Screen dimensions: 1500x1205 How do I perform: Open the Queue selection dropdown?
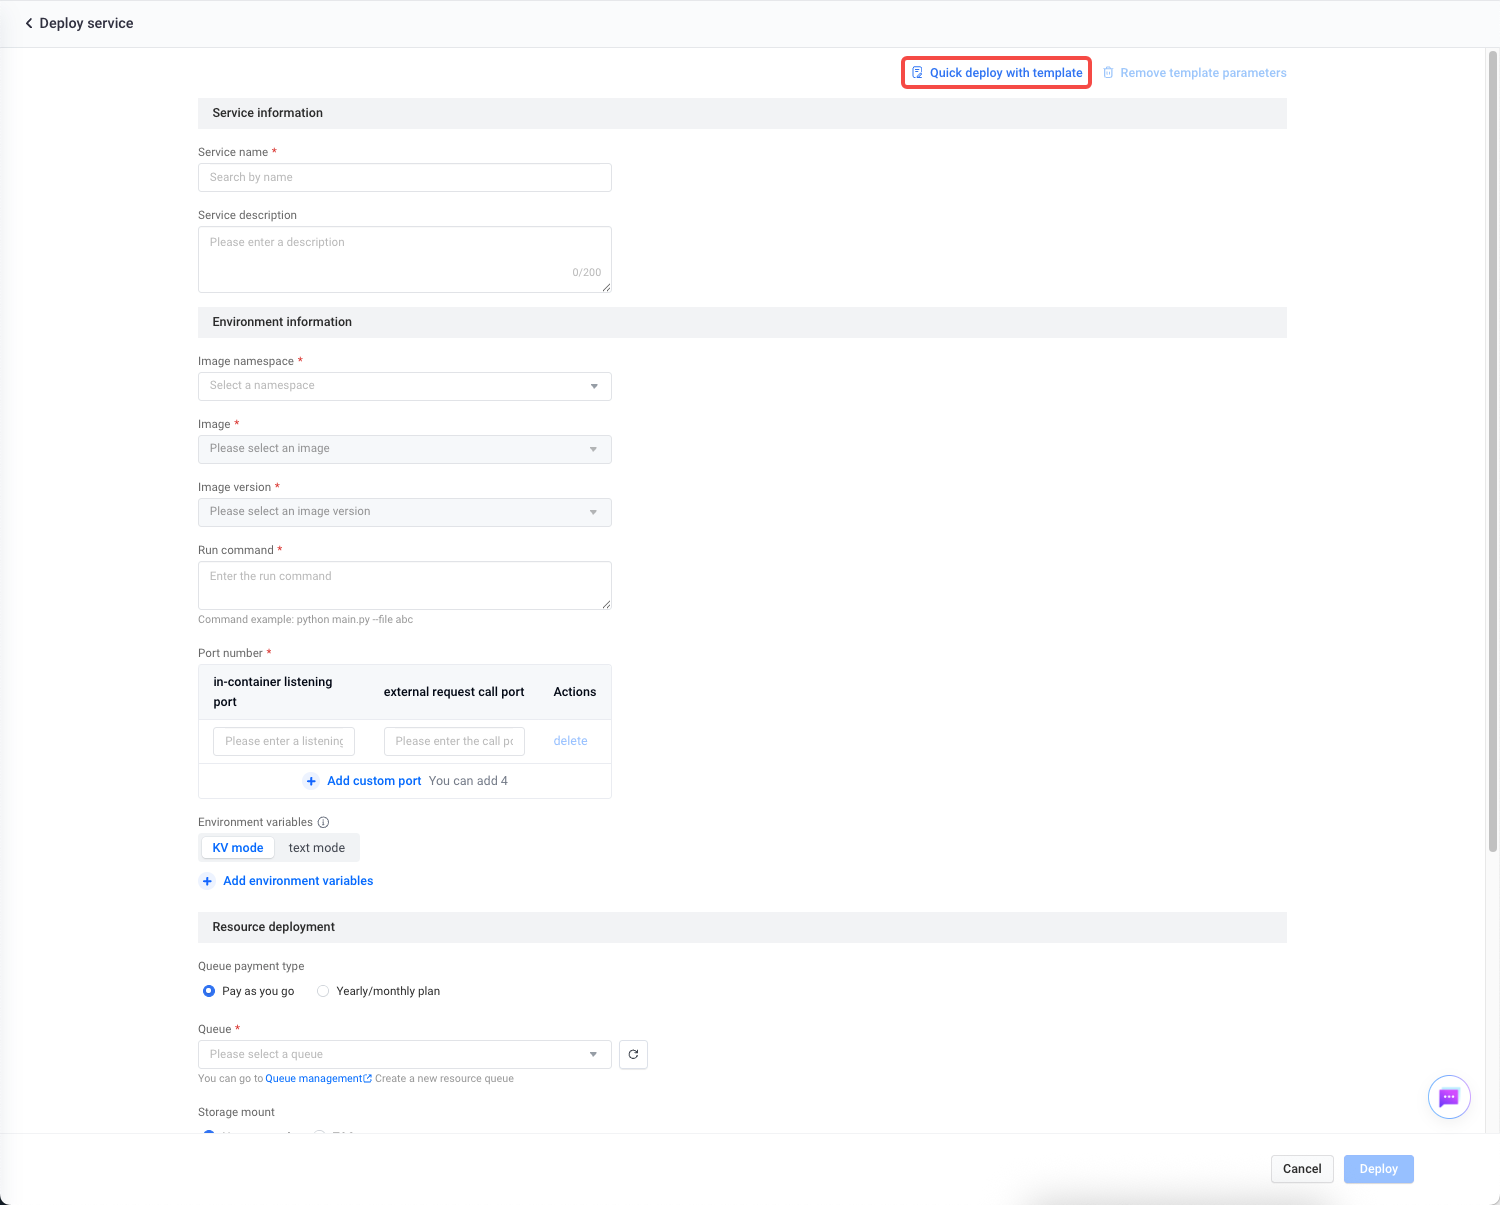click(404, 1054)
